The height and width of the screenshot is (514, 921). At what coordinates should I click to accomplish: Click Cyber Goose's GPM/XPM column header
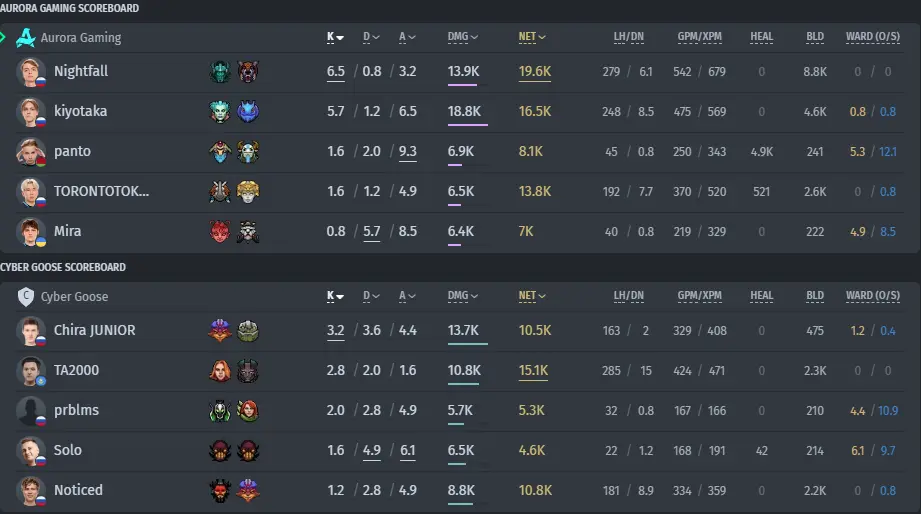coord(700,296)
